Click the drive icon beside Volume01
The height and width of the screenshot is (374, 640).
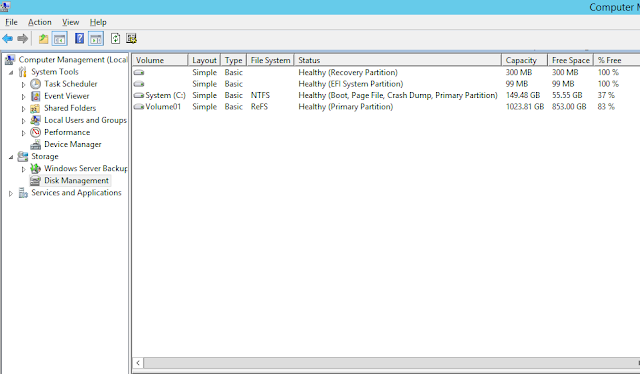point(139,107)
